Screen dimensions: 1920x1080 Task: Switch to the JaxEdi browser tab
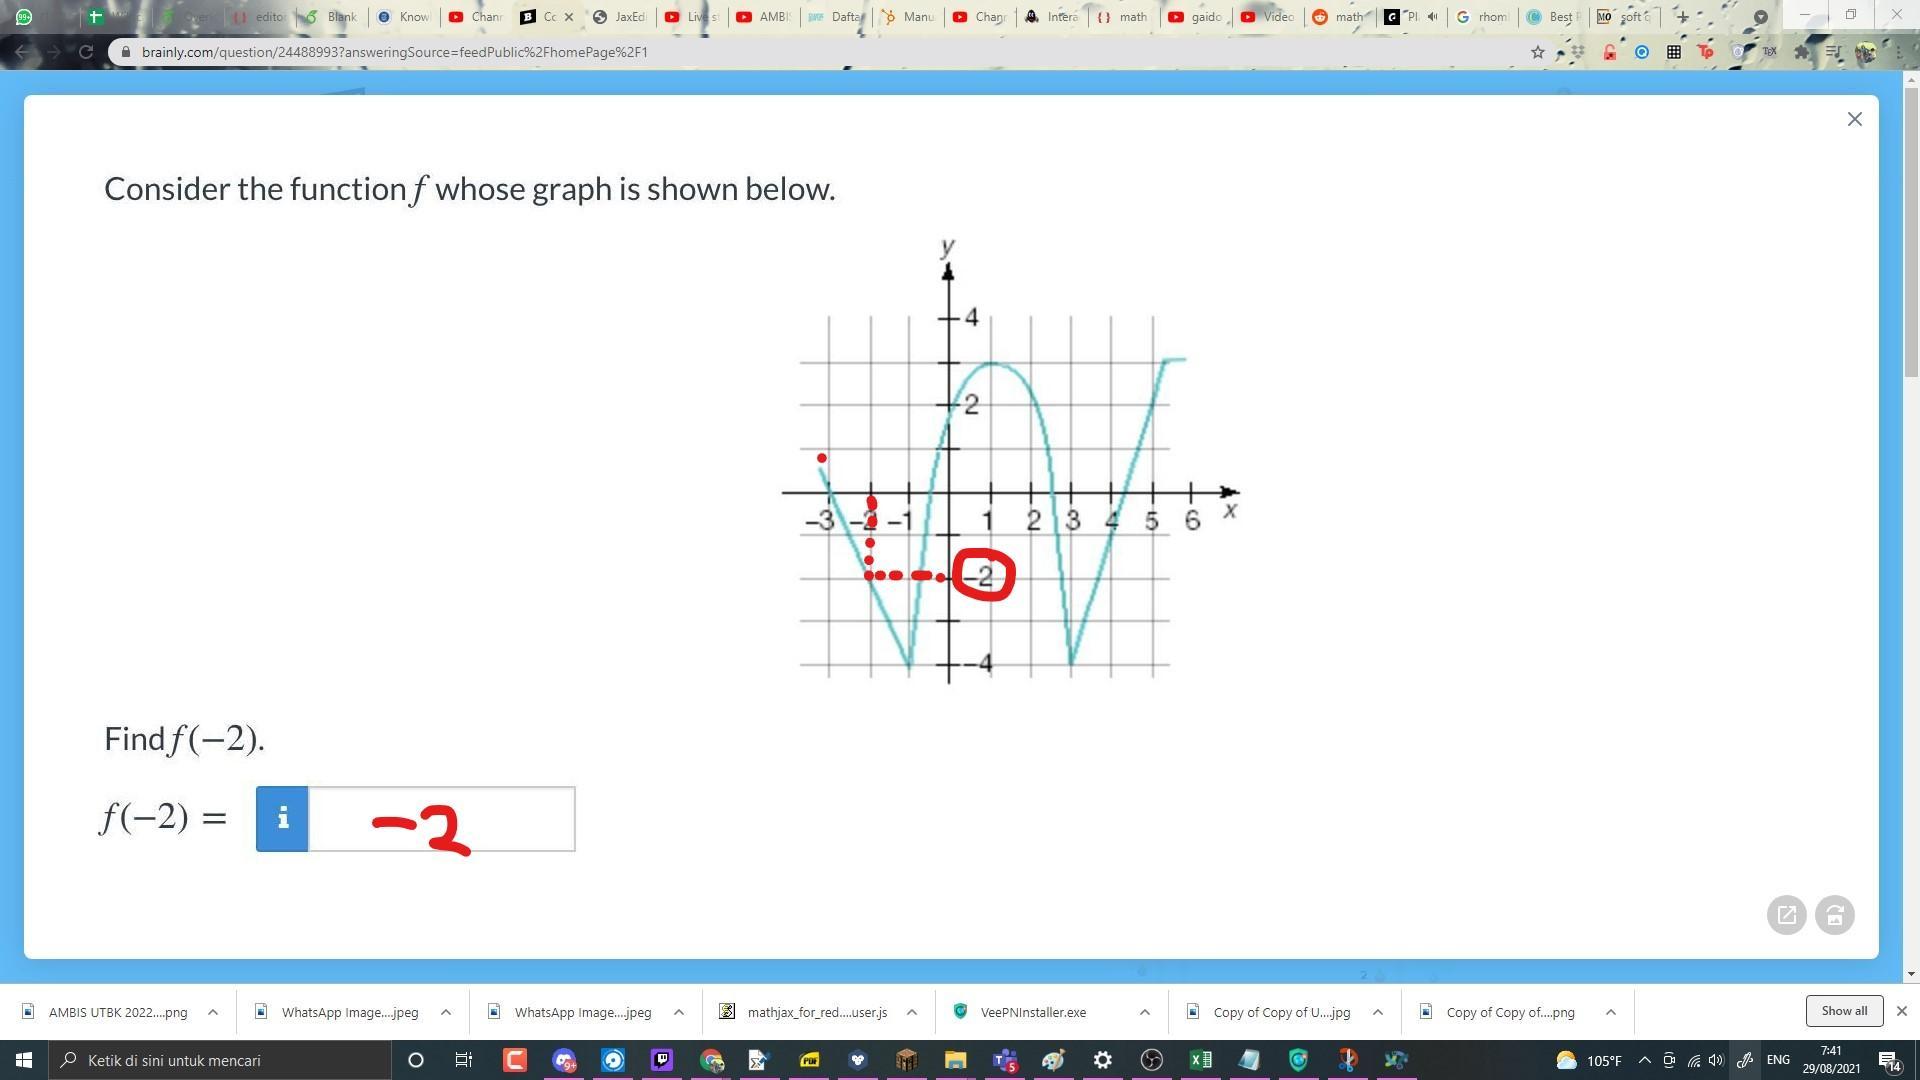[x=620, y=17]
